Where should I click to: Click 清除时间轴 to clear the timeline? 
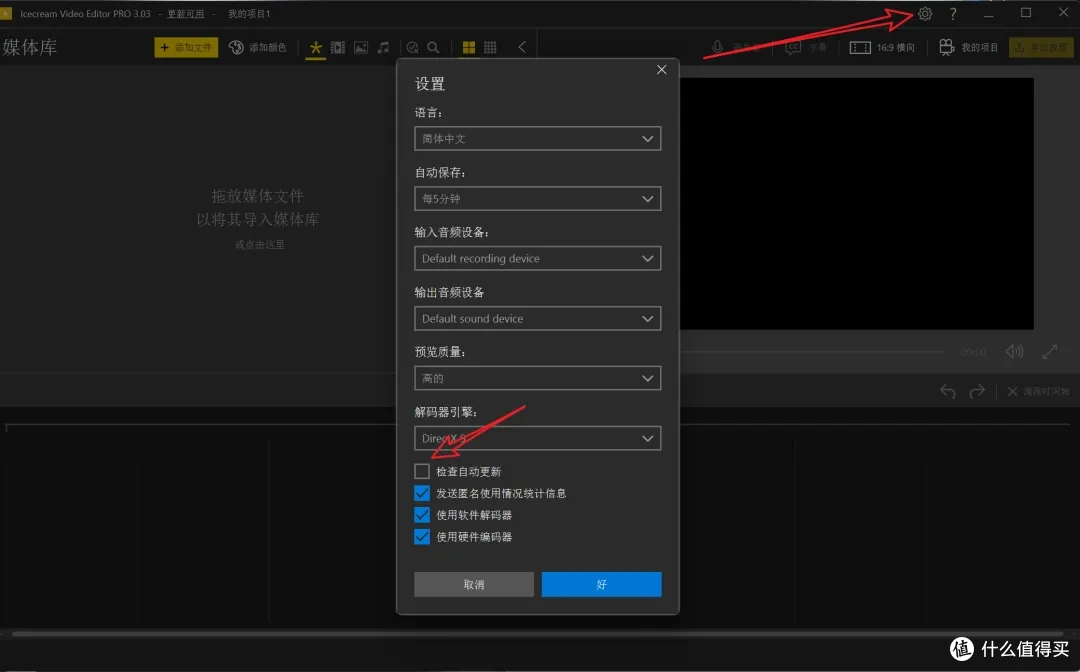[x=1038, y=392]
